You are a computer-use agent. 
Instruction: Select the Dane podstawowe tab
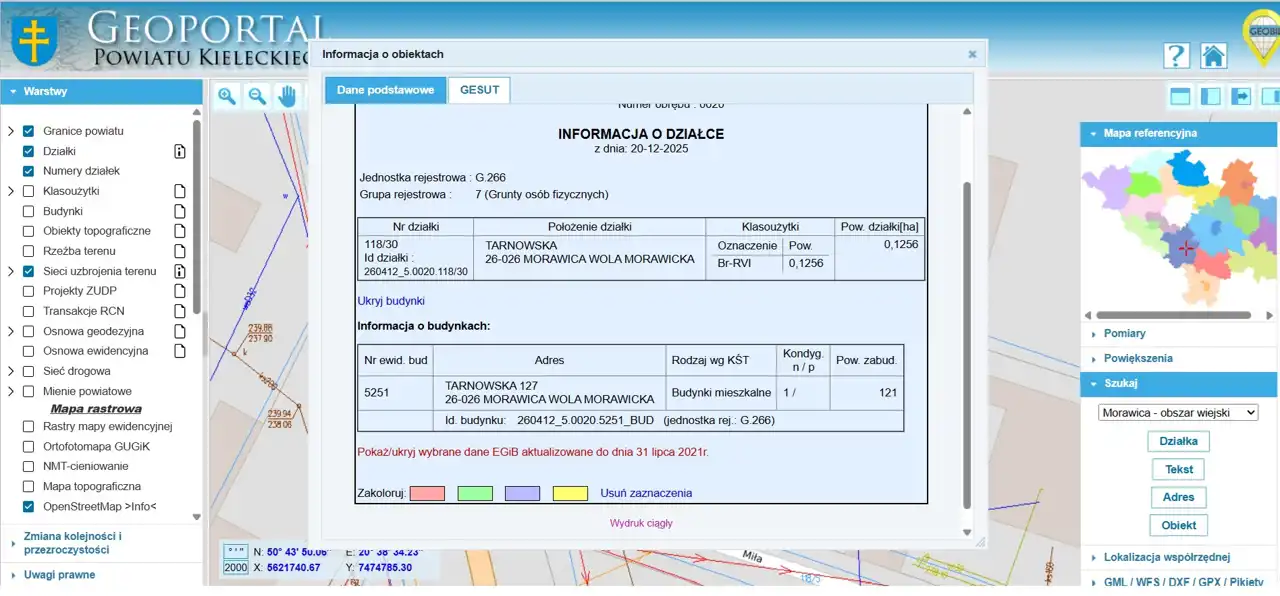pyautogui.click(x=385, y=90)
